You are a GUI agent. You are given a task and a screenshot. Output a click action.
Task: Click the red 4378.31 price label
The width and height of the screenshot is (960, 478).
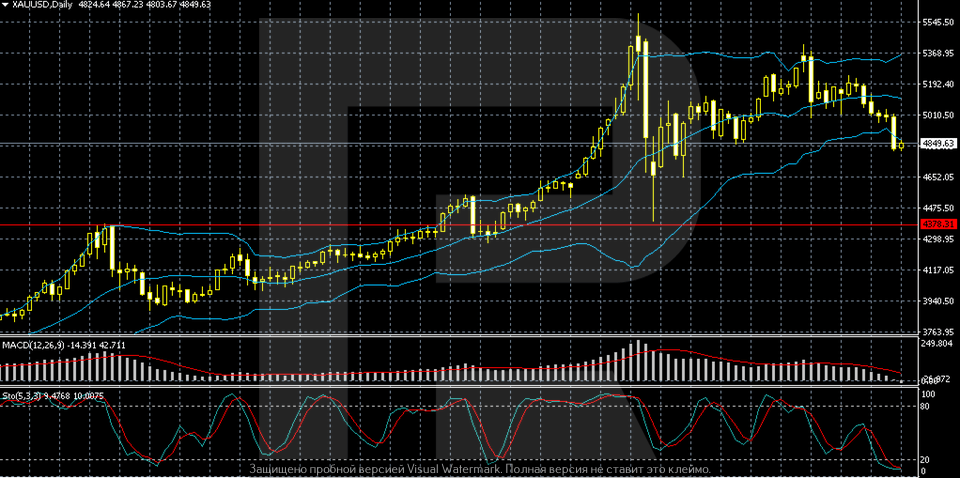pos(938,225)
